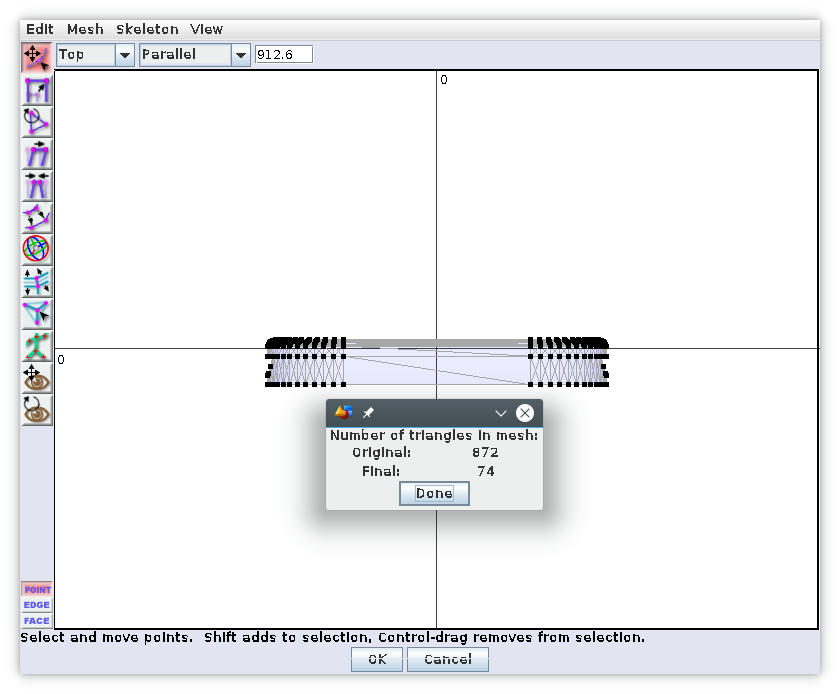Image resolution: width=840 pixels, height=694 pixels.
Task: Switch to POINT selection mode
Action: 37,589
